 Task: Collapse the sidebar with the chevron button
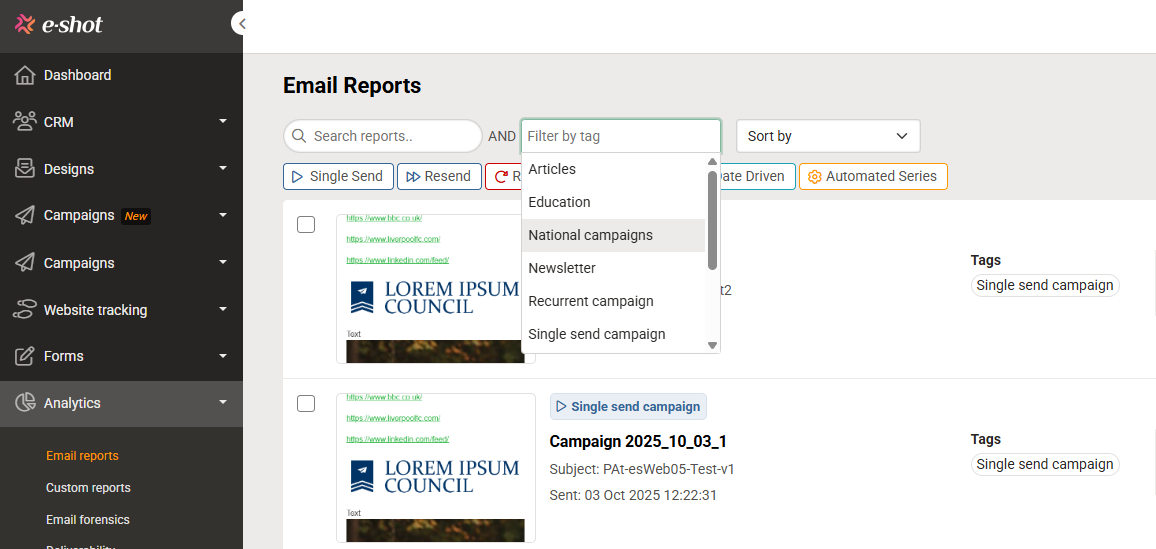240,24
